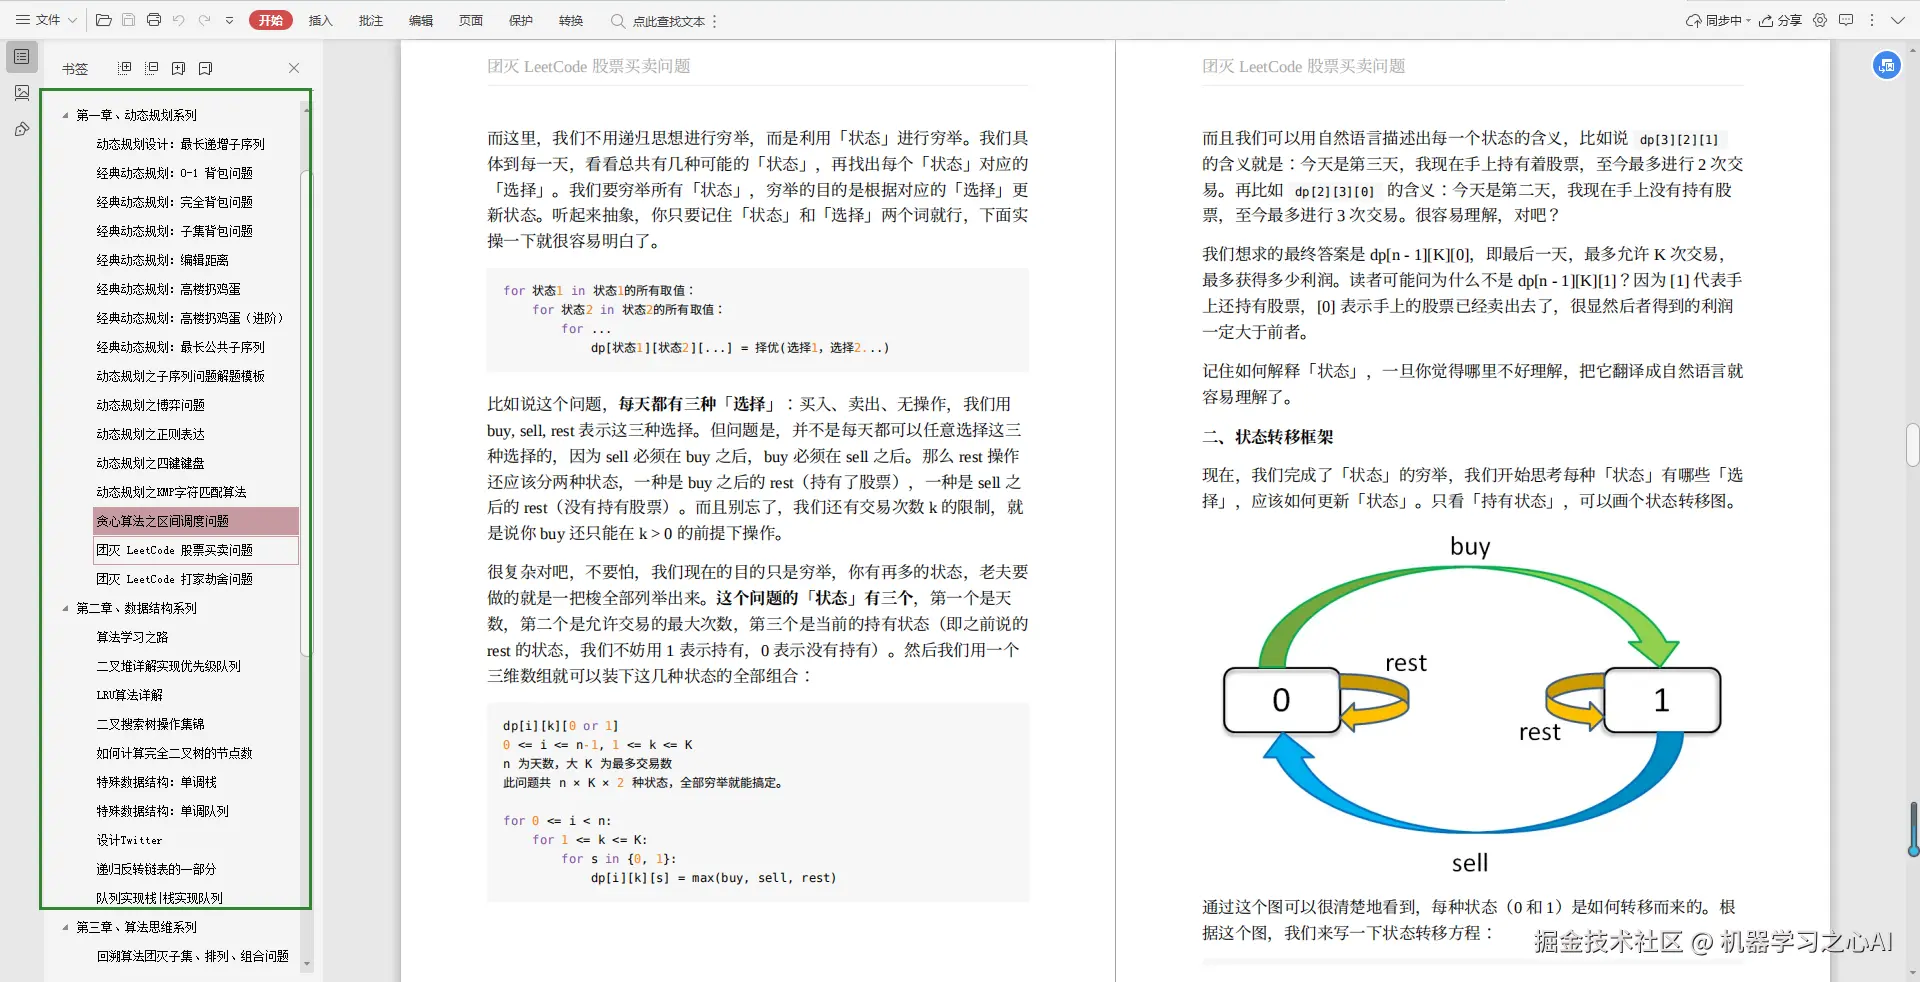Open the 批注 tab
Image resolution: width=1920 pixels, height=982 pixels.
click(370, 20)
